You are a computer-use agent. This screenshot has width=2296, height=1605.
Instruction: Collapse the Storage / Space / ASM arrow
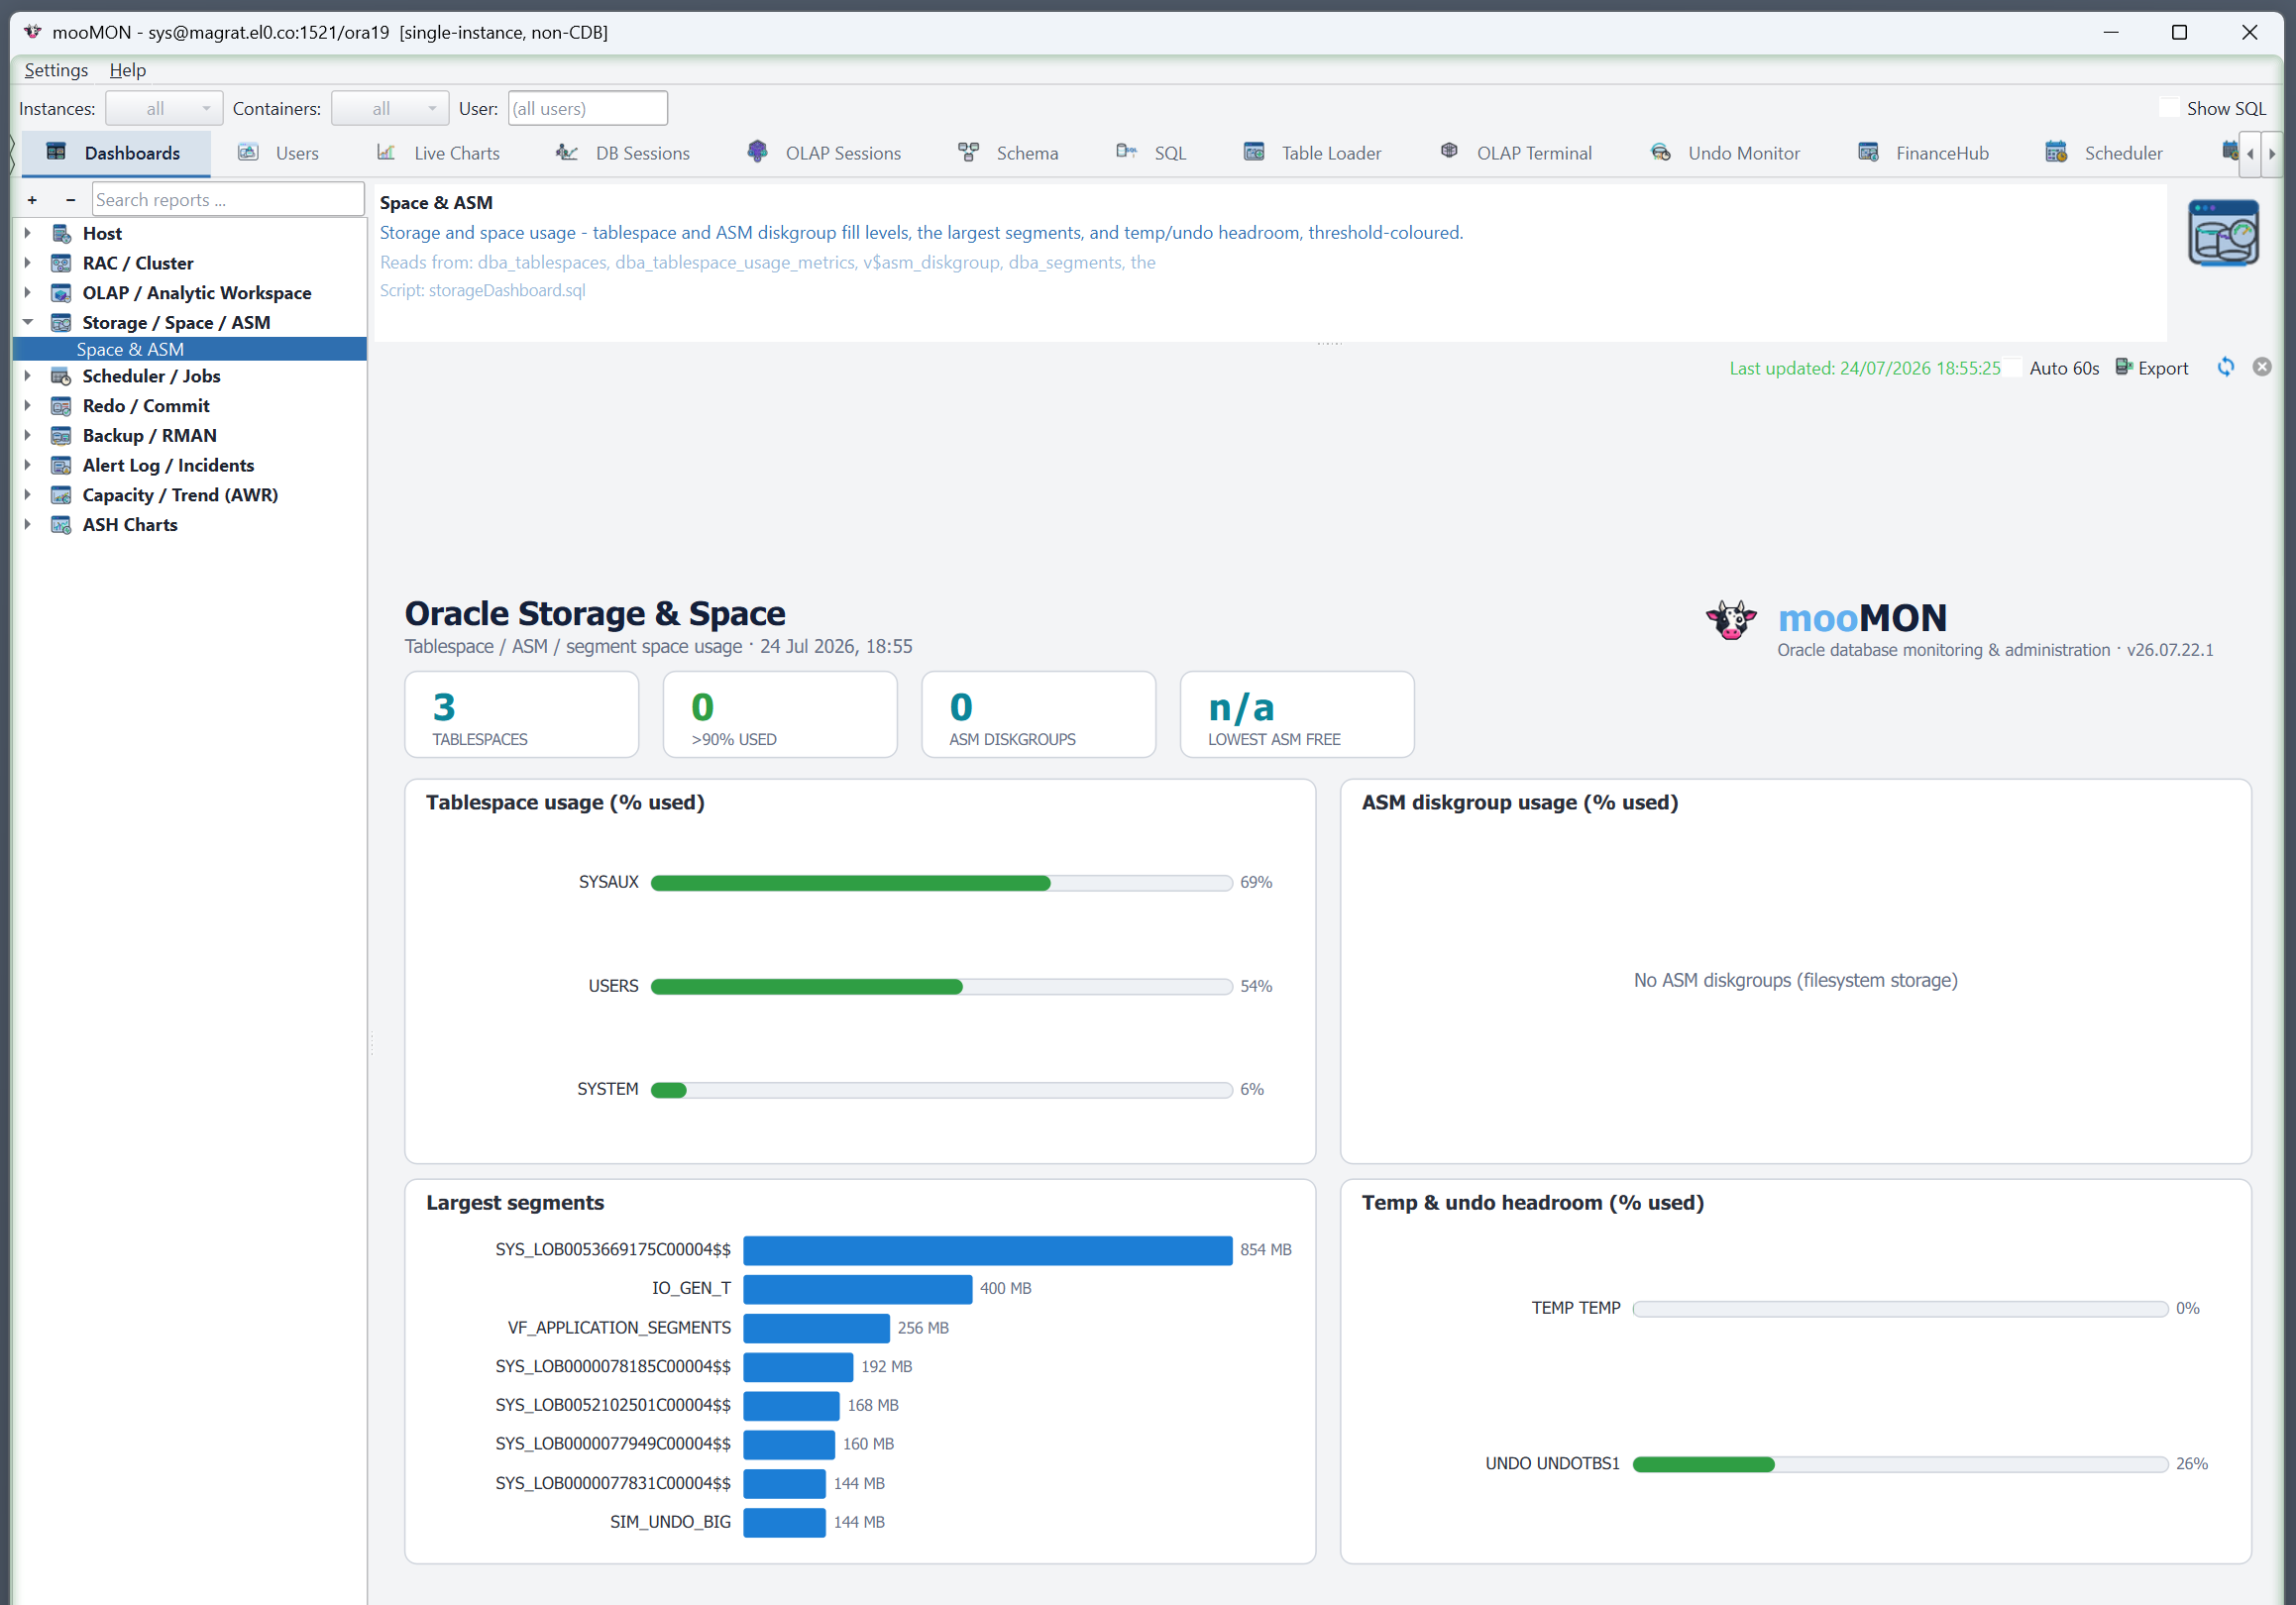tap(28, 322)
